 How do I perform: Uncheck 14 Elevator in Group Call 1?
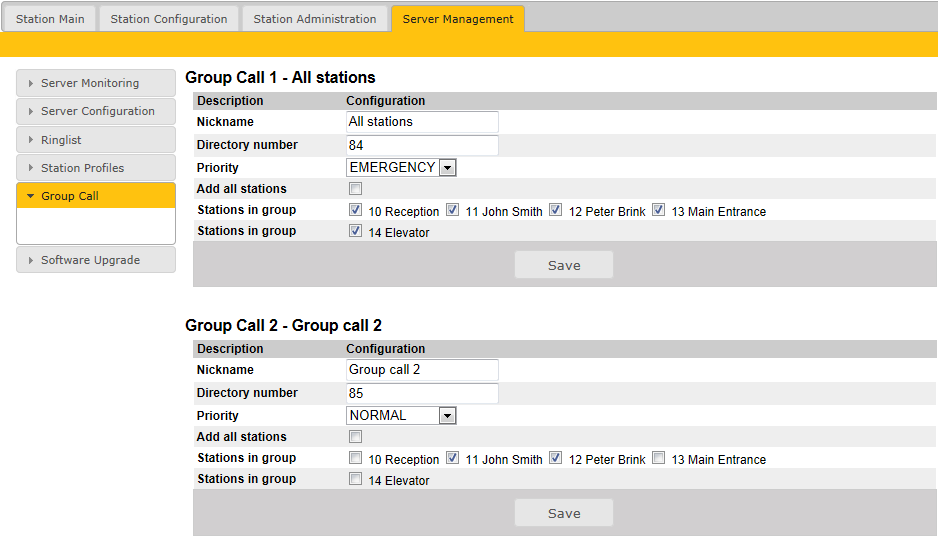355,231
